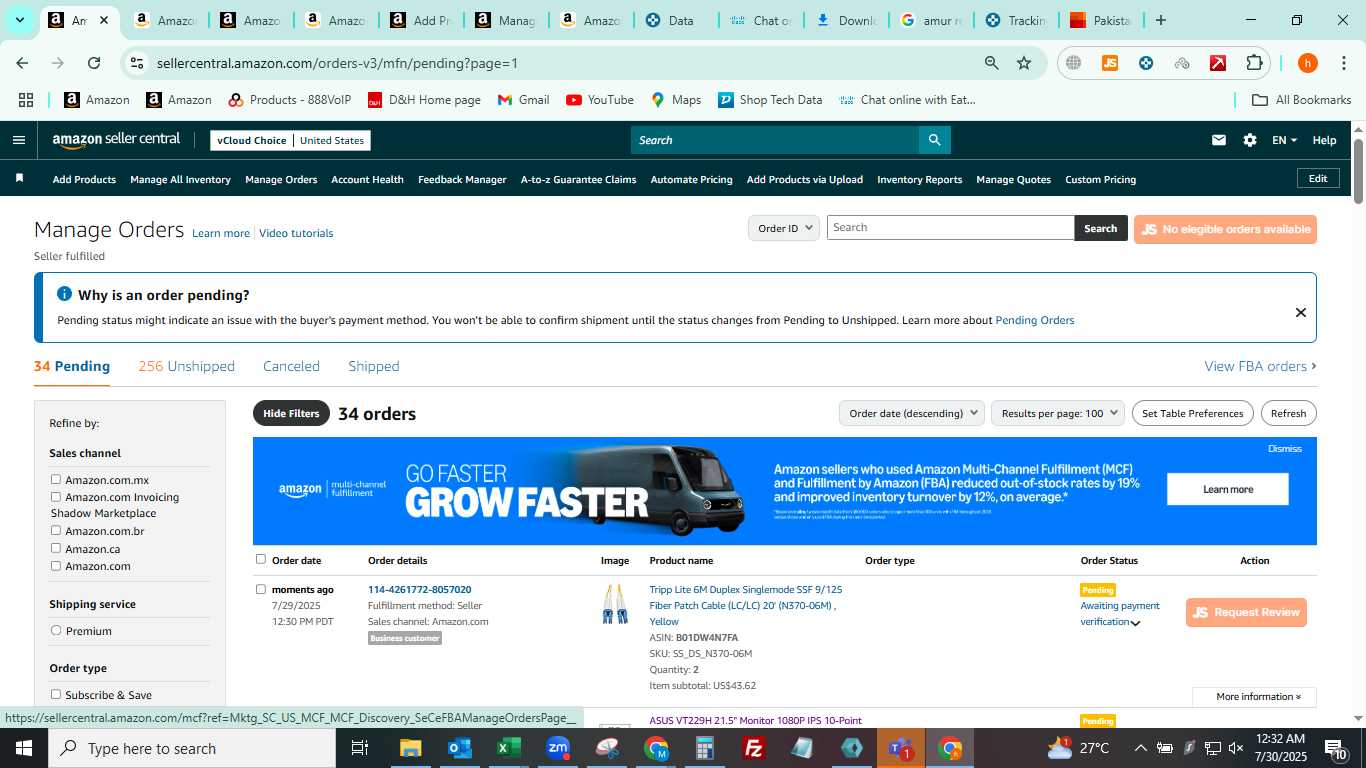Expand Awaiting payment verification details
This screenshot has height=768, width=1366.
coord(1135,623)
